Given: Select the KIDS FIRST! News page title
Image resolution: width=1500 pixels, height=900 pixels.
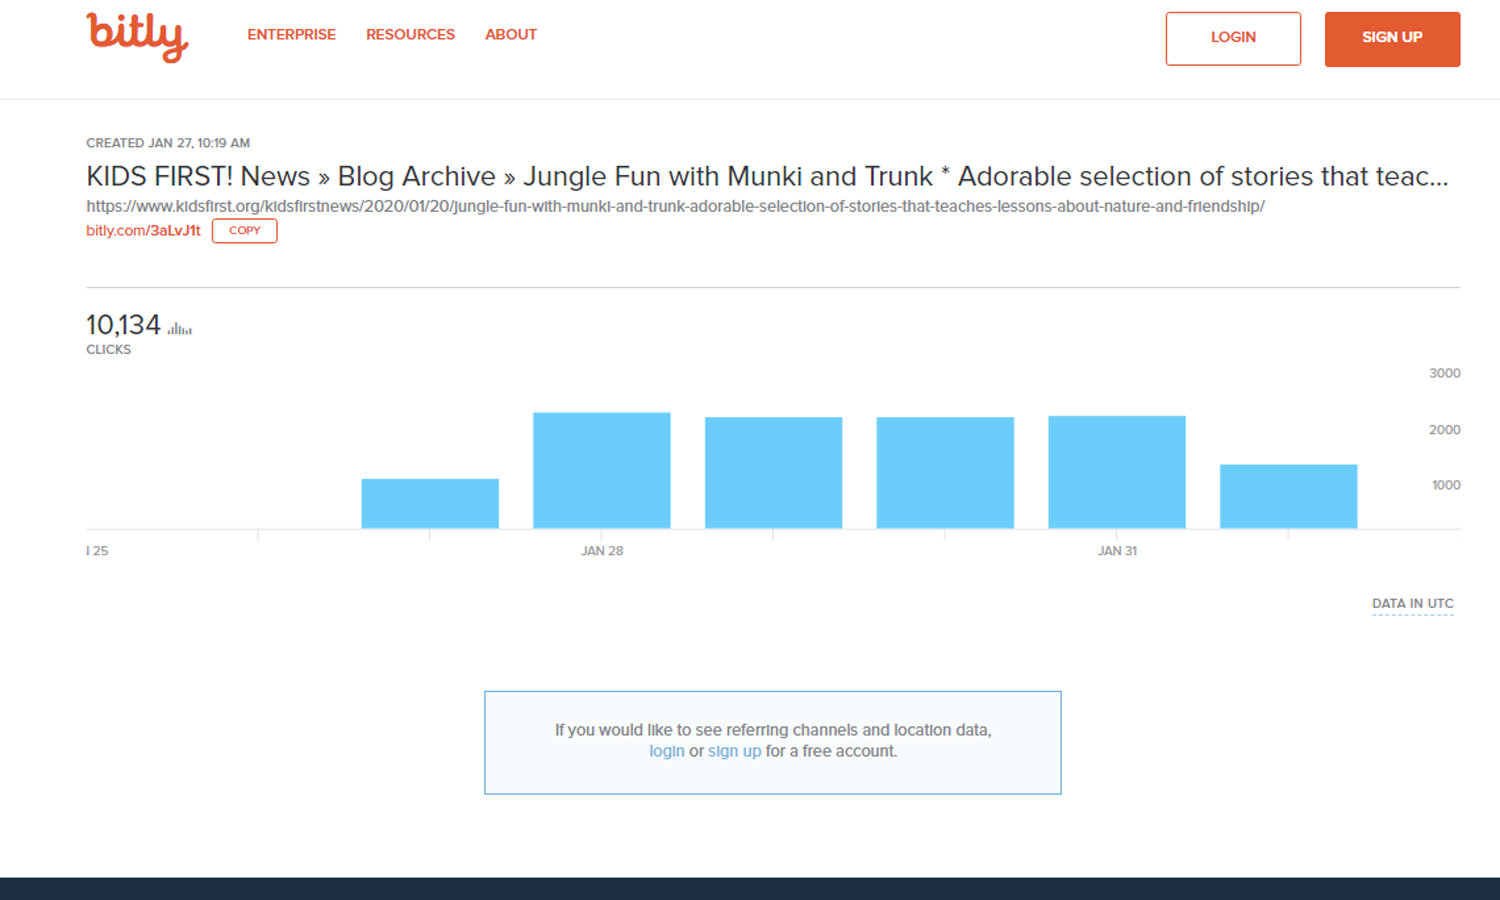Looking at the screenshot, I should [767, 176].
